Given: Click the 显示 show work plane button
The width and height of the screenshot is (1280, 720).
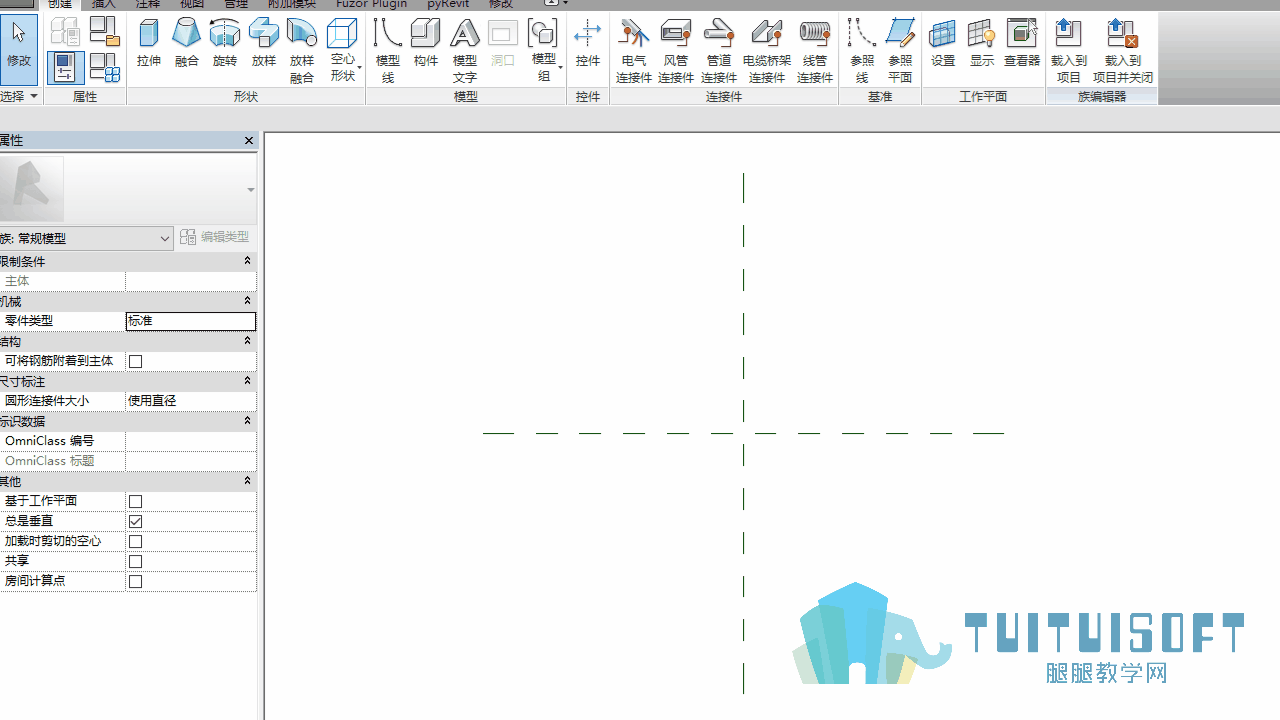Looking at the screenshot, I should pos(982,44).
